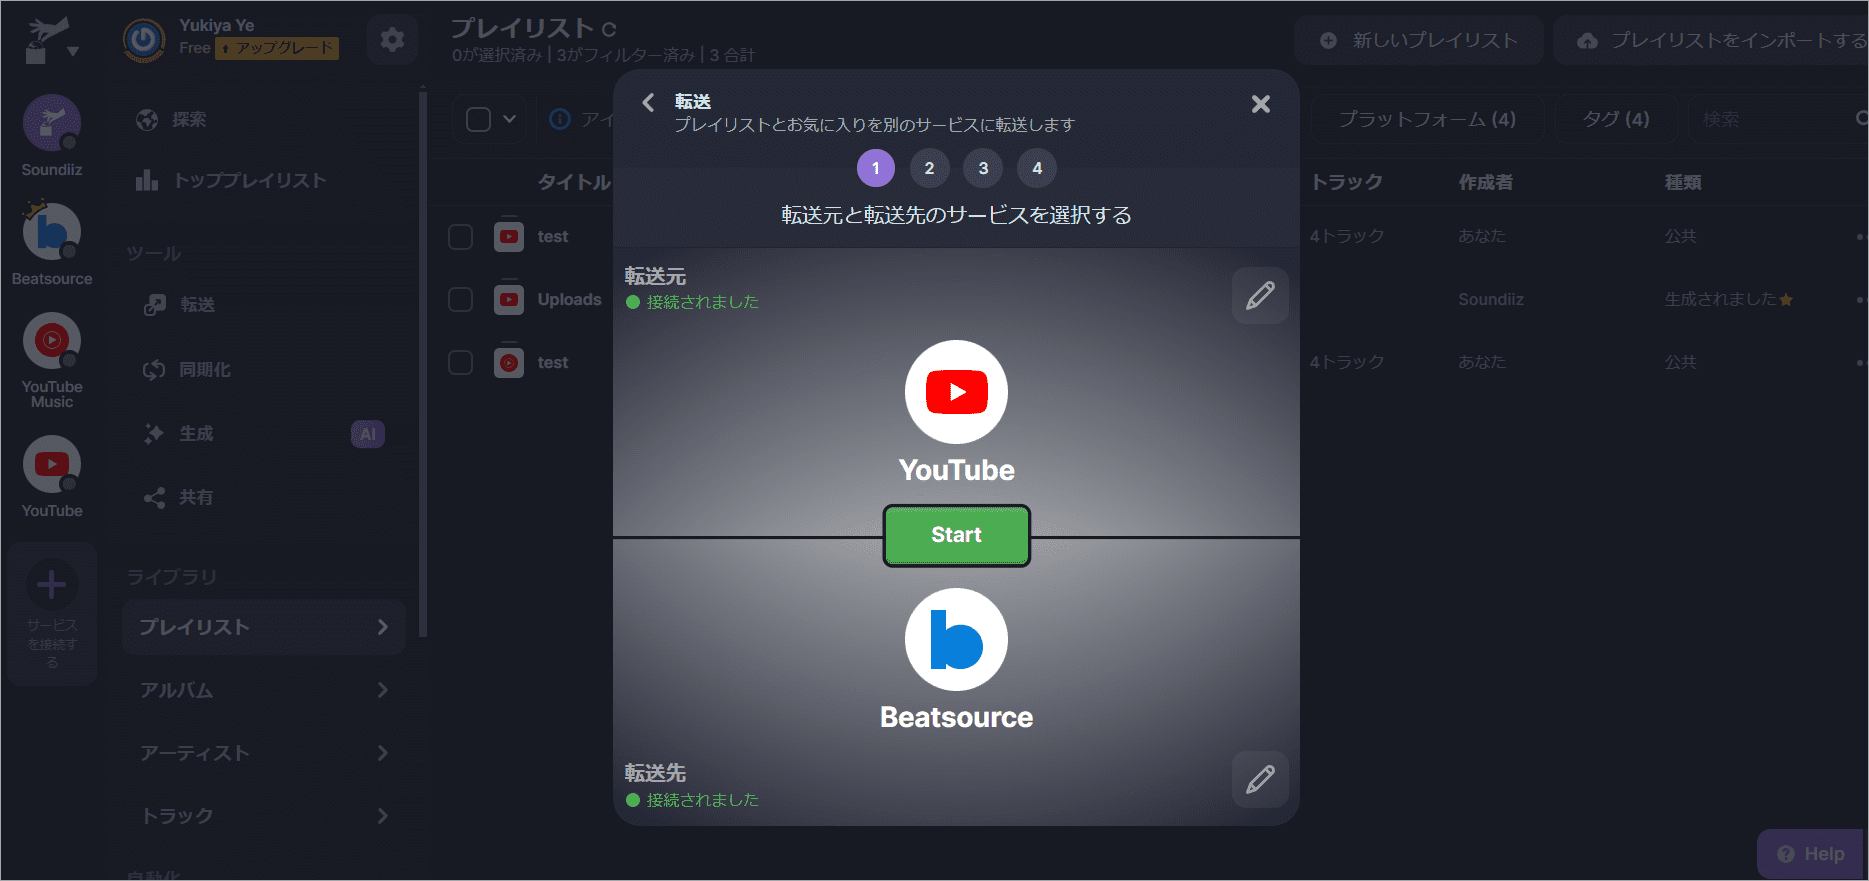The image size is (1869, 881).
Task: Click the Yukiya Ye profile avatar
Action: [144, 40]
